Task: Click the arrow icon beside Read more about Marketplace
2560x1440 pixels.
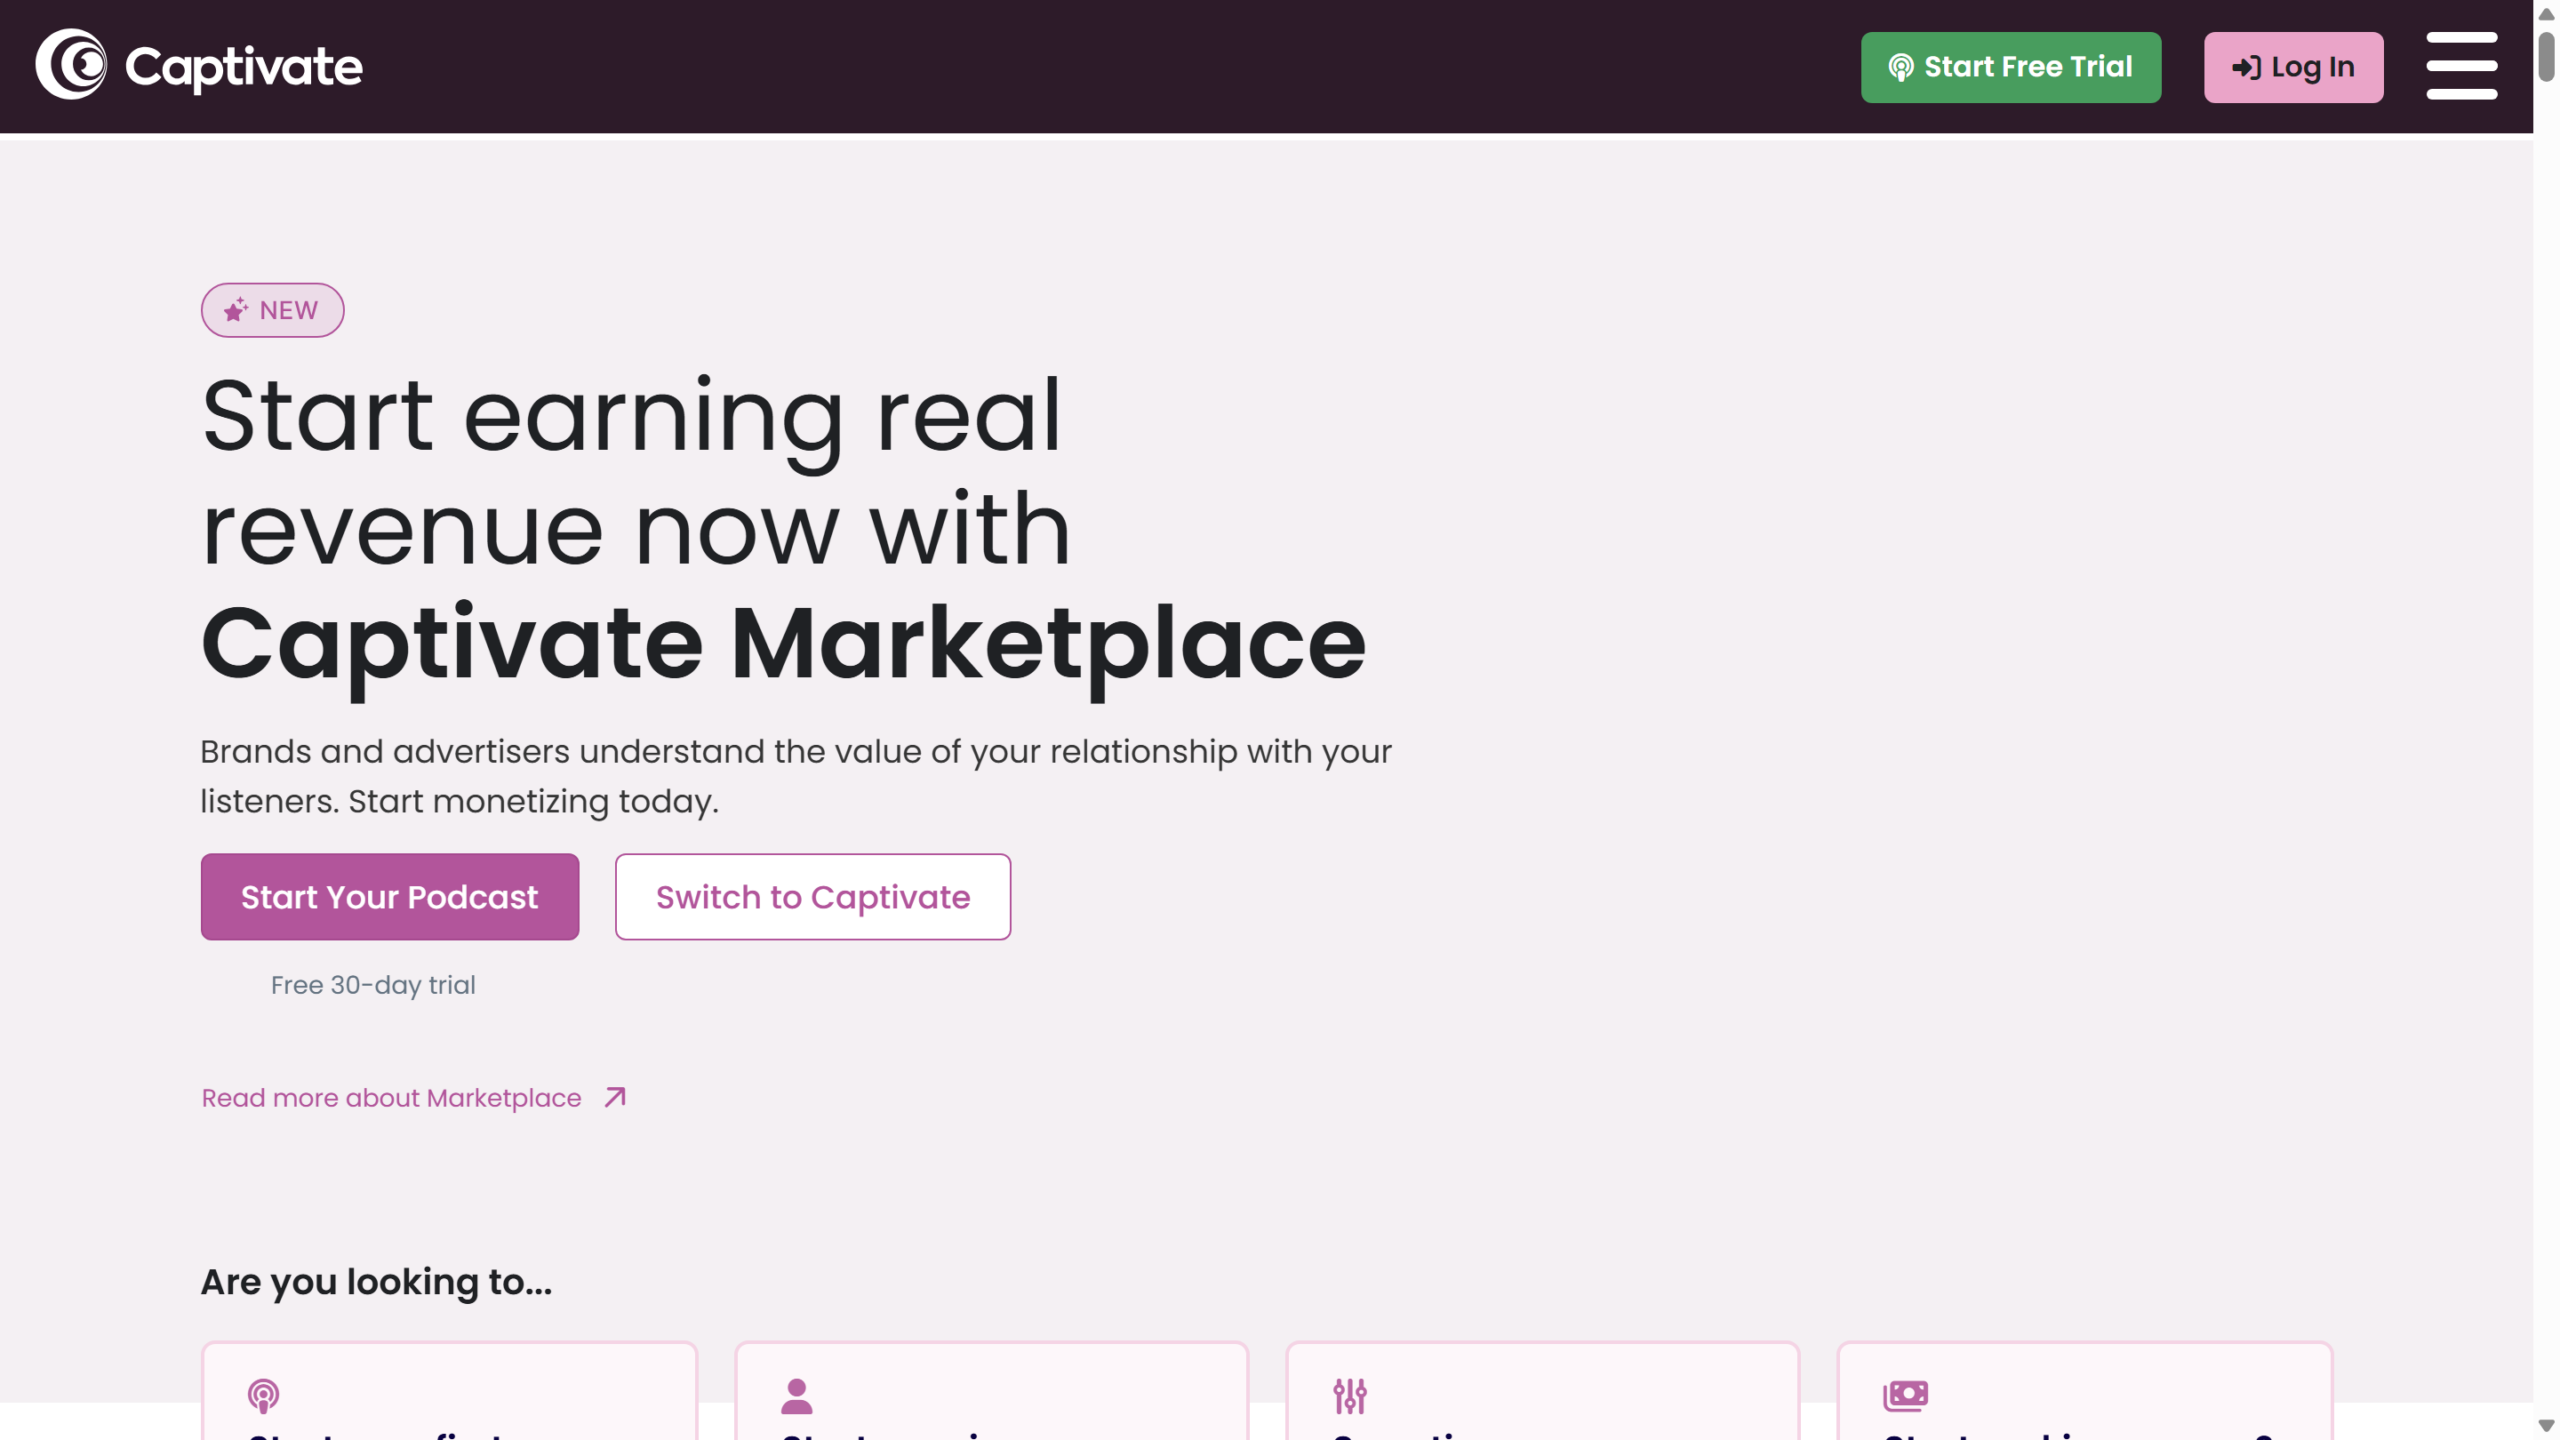Action: click(x=615, y=1097)
